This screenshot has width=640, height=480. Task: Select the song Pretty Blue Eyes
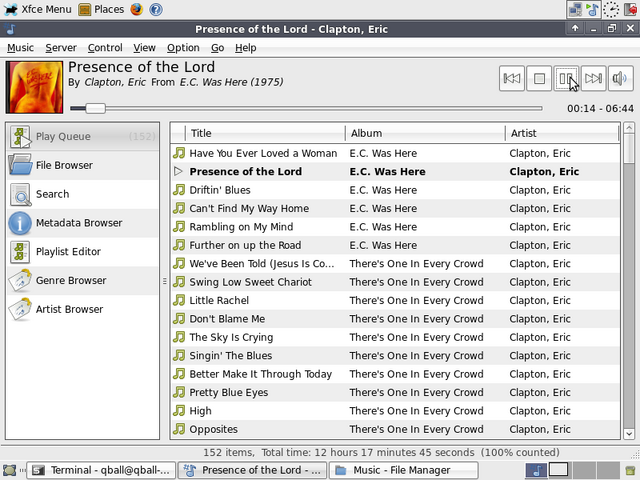[x=395, y=392]
